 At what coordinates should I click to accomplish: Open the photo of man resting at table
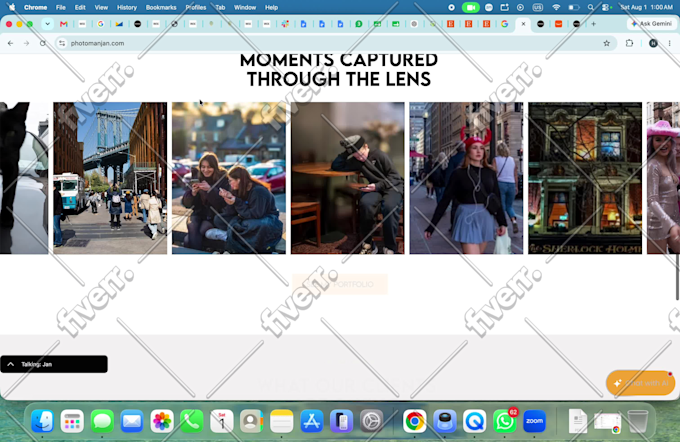click(348, 178)
